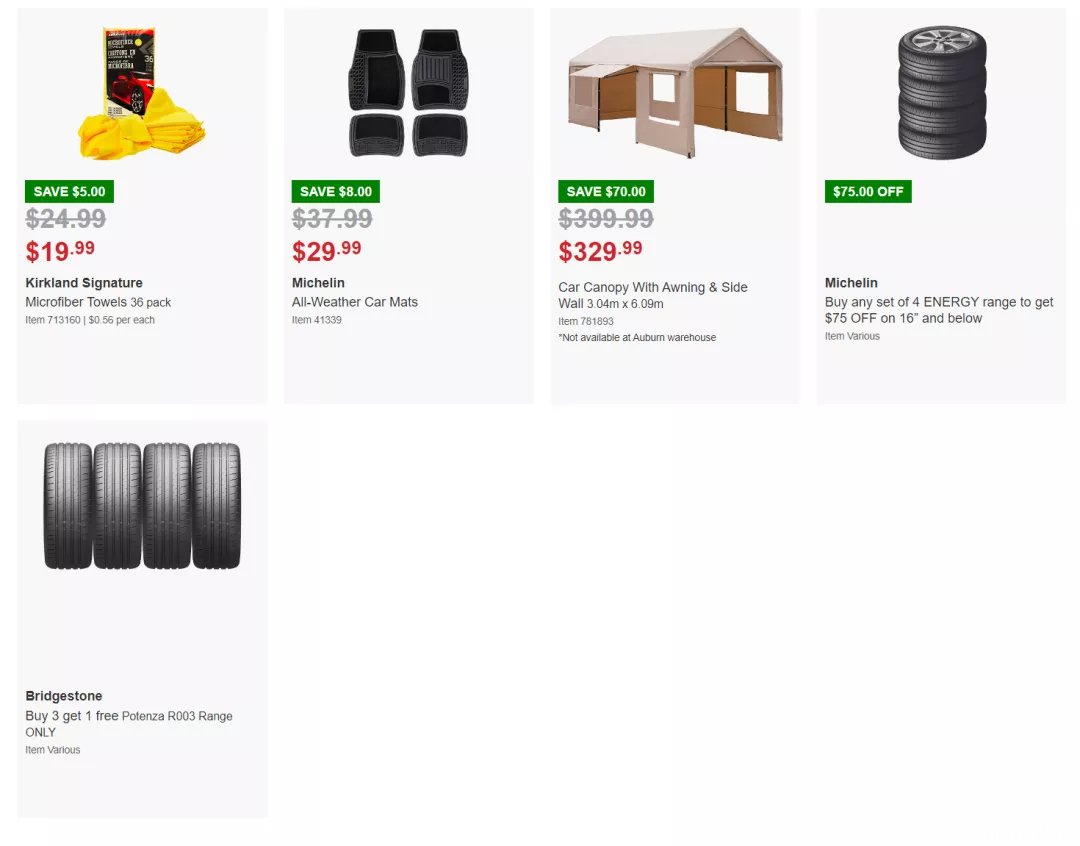Click the SAVE $5.00 badge
The width and height of the screenshot is (1080, 846).
click(x=70, y=192)
